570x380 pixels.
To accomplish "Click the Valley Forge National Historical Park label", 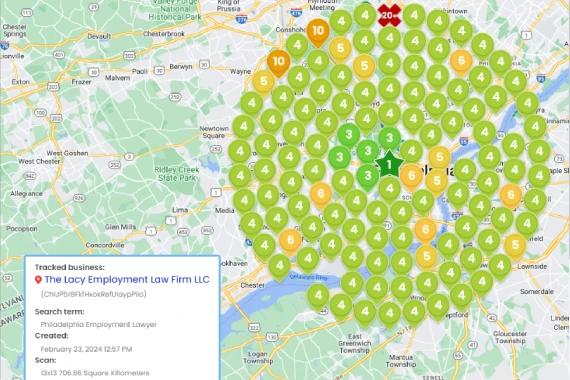I will coord(175,10).
